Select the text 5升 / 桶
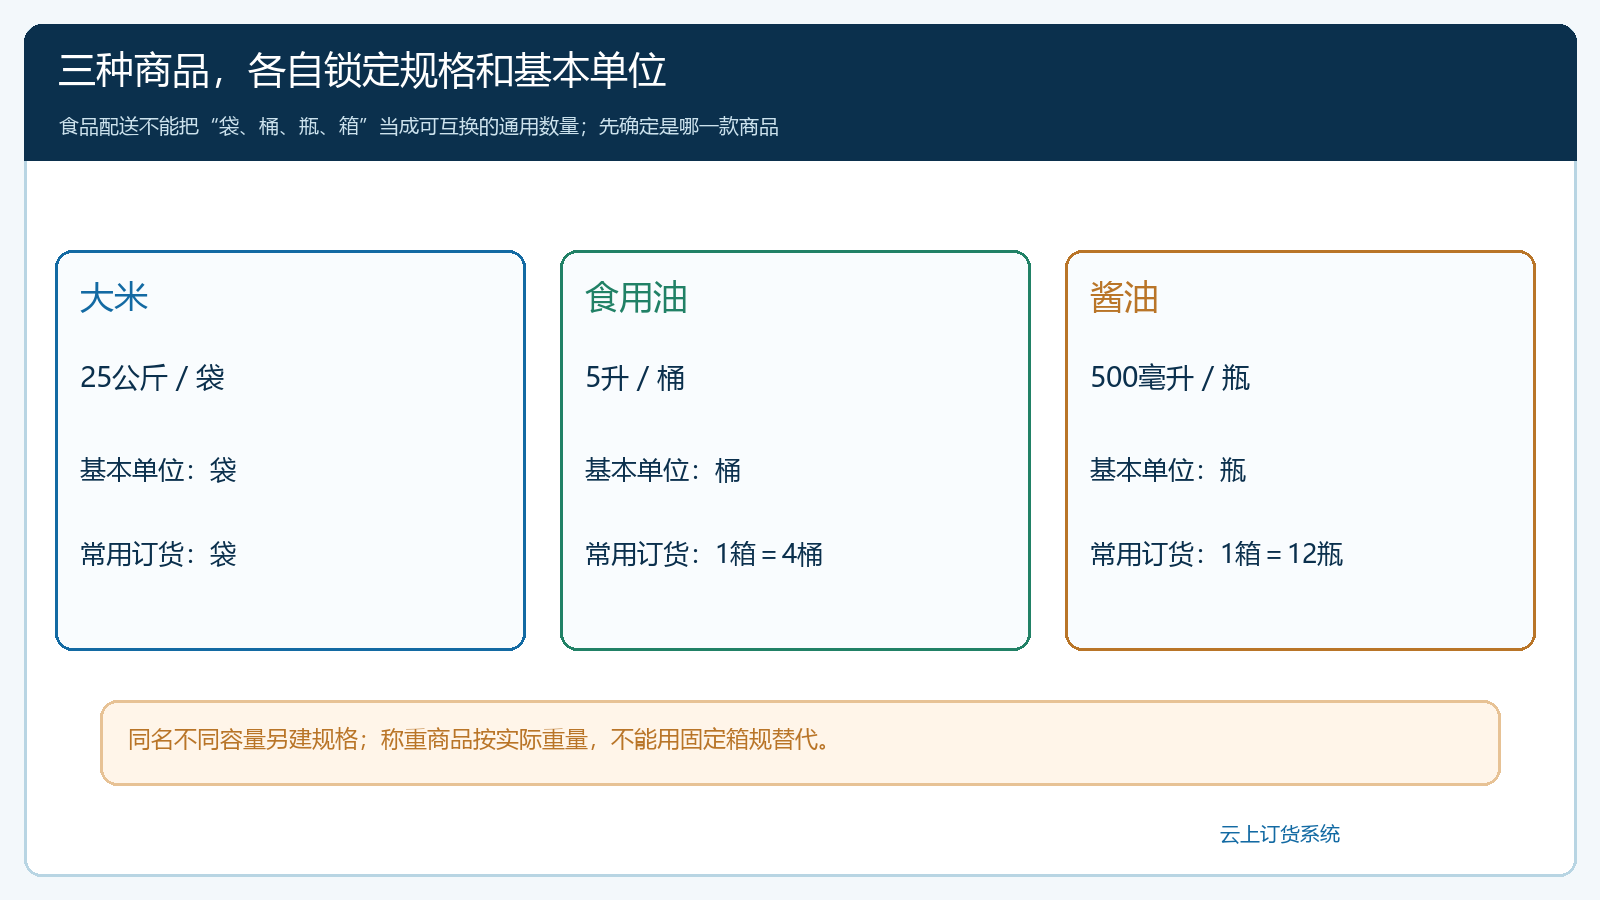 click(x=635, y=377)
